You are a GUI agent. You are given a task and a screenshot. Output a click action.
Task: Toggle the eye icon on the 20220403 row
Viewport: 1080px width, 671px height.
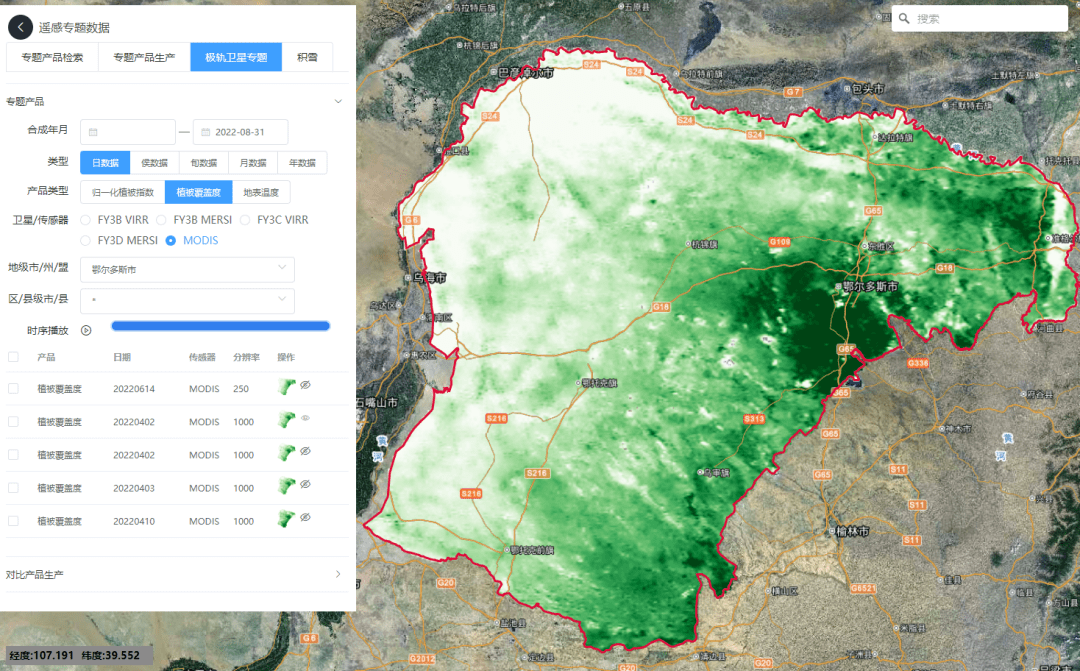click(x=305, y=484)
